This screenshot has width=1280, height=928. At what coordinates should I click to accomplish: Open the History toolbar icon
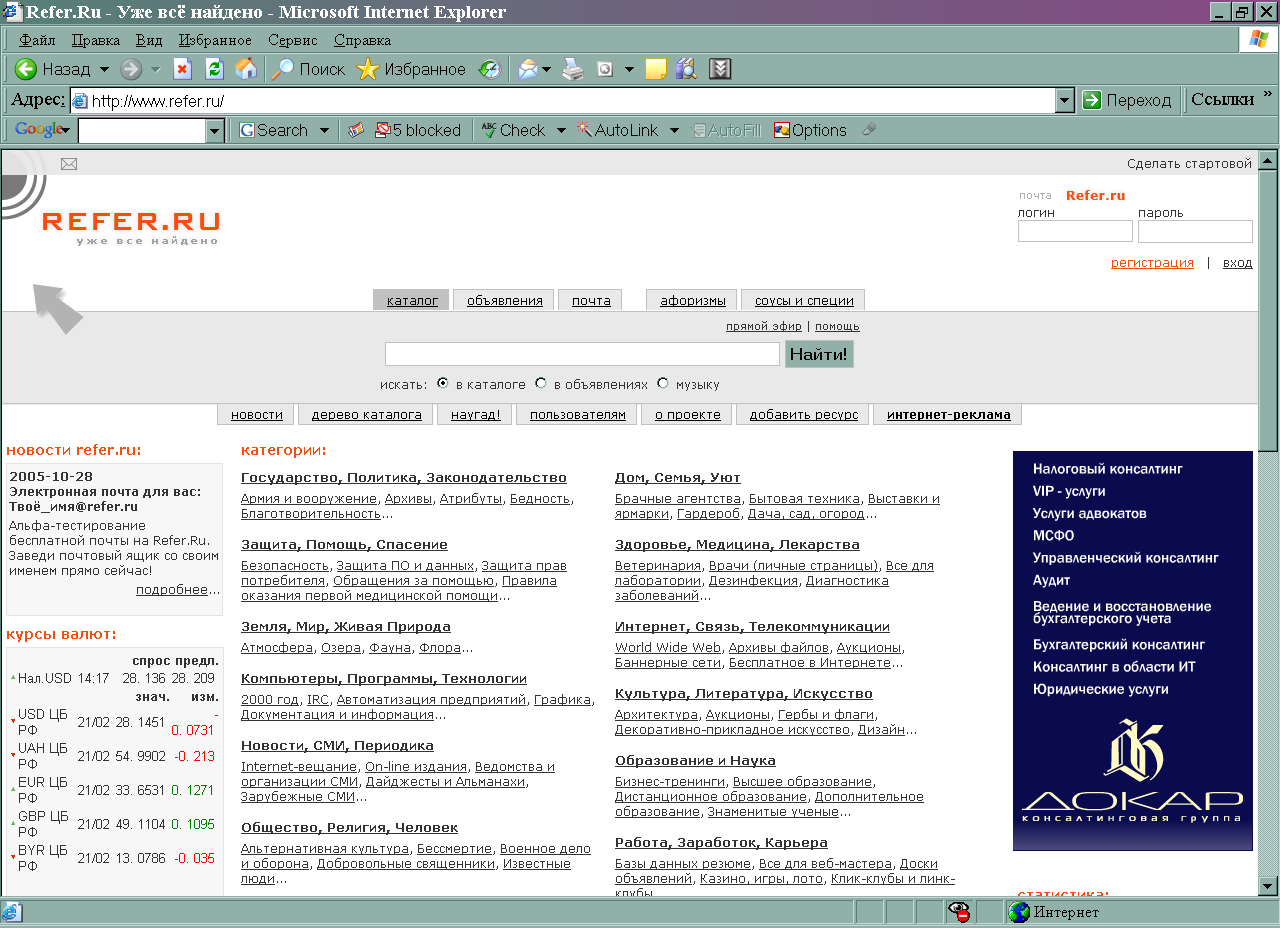coord(489,69)
